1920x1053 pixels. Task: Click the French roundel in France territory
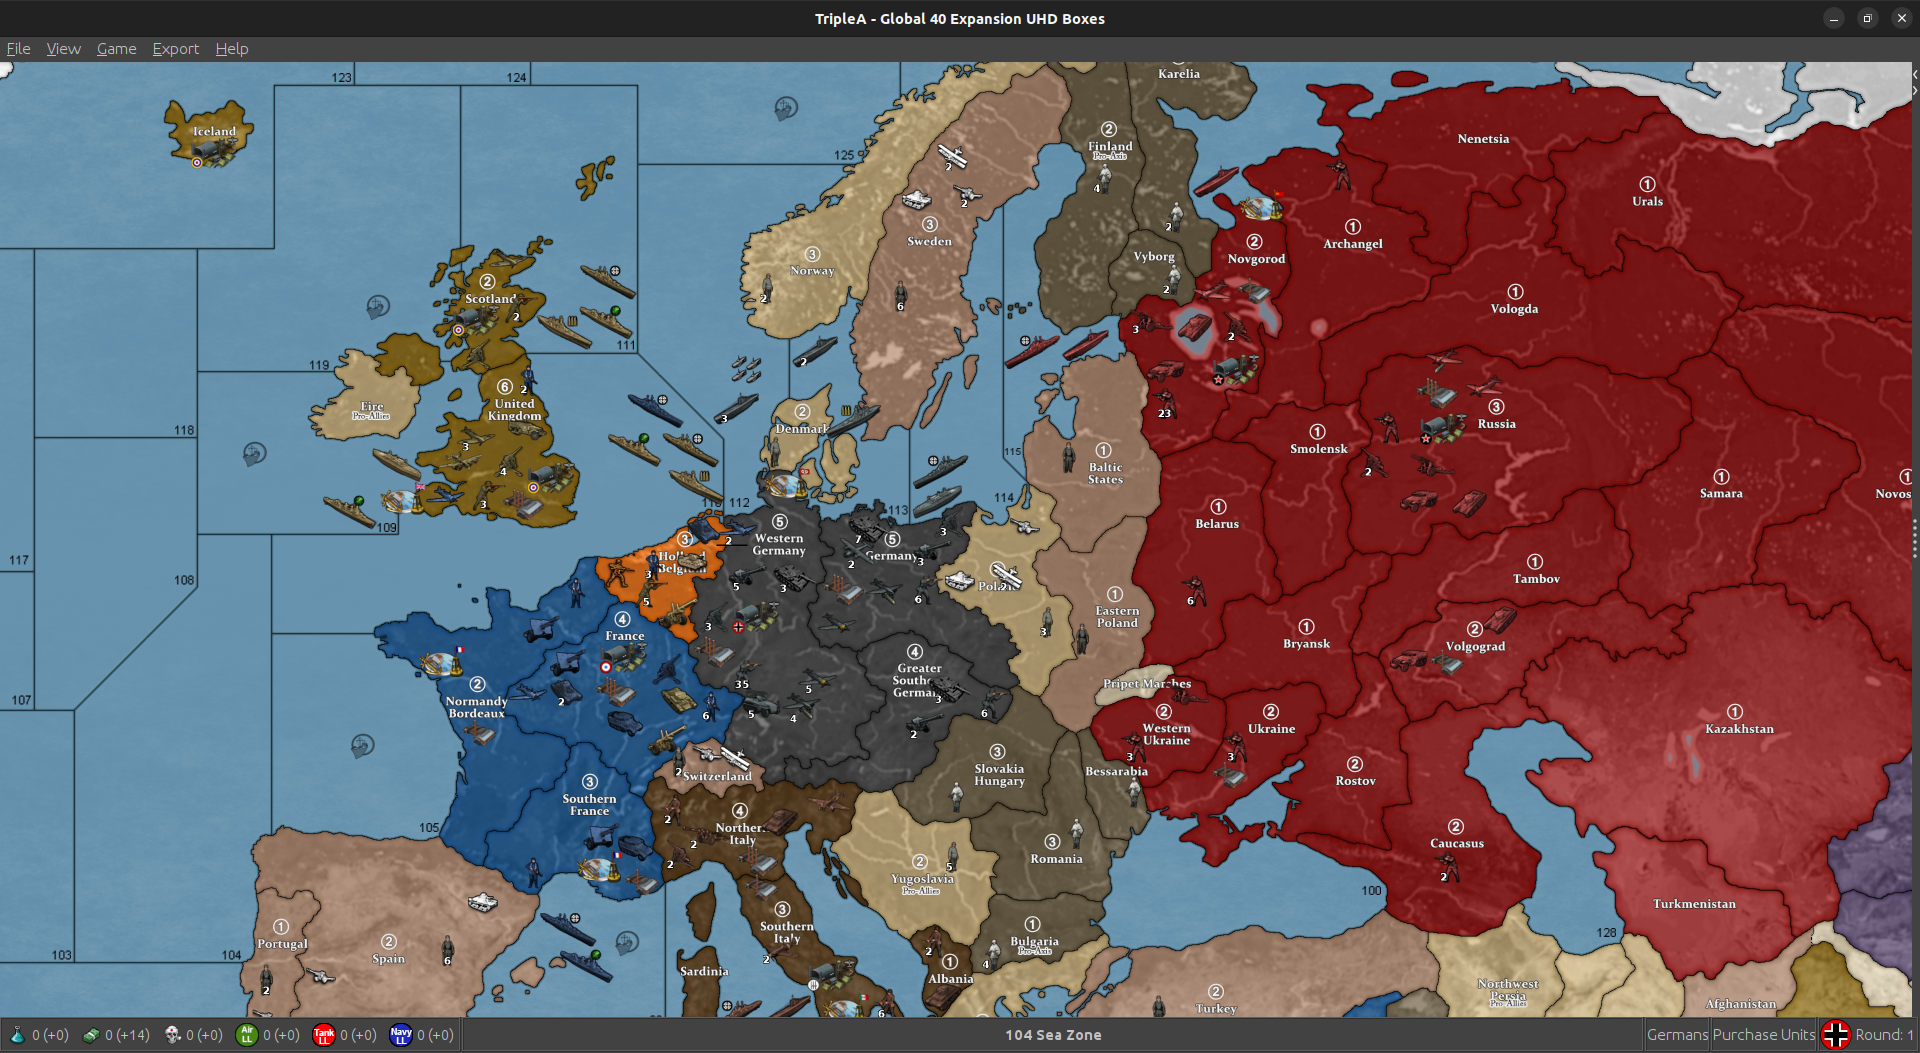click(606, 667)
